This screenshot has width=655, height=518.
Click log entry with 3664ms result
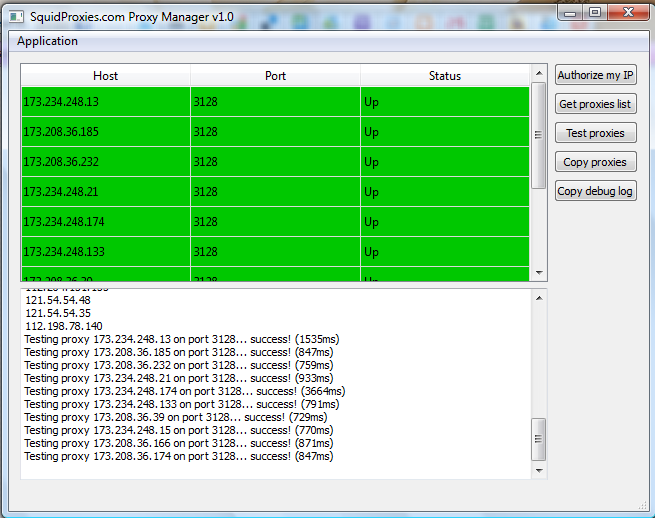pos(185,391)
